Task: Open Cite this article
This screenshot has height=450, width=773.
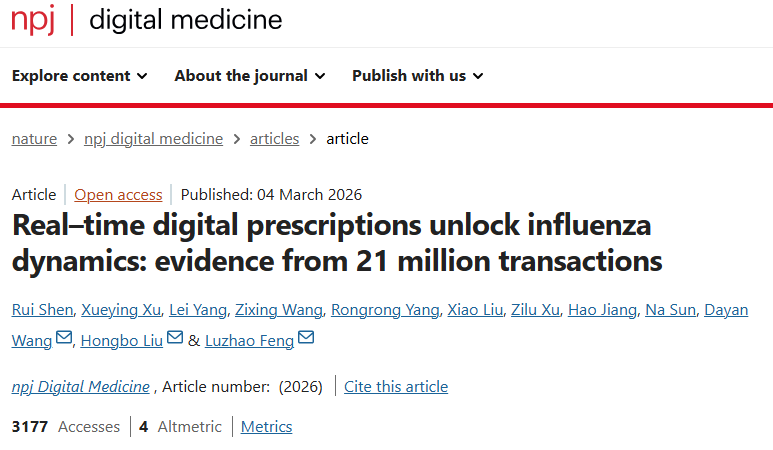Action: click(x=396, y=387)
